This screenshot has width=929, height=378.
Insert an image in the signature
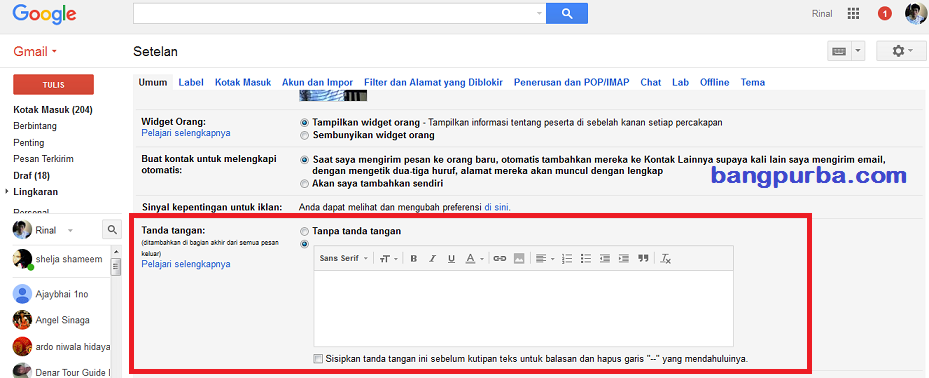(519, 258)
